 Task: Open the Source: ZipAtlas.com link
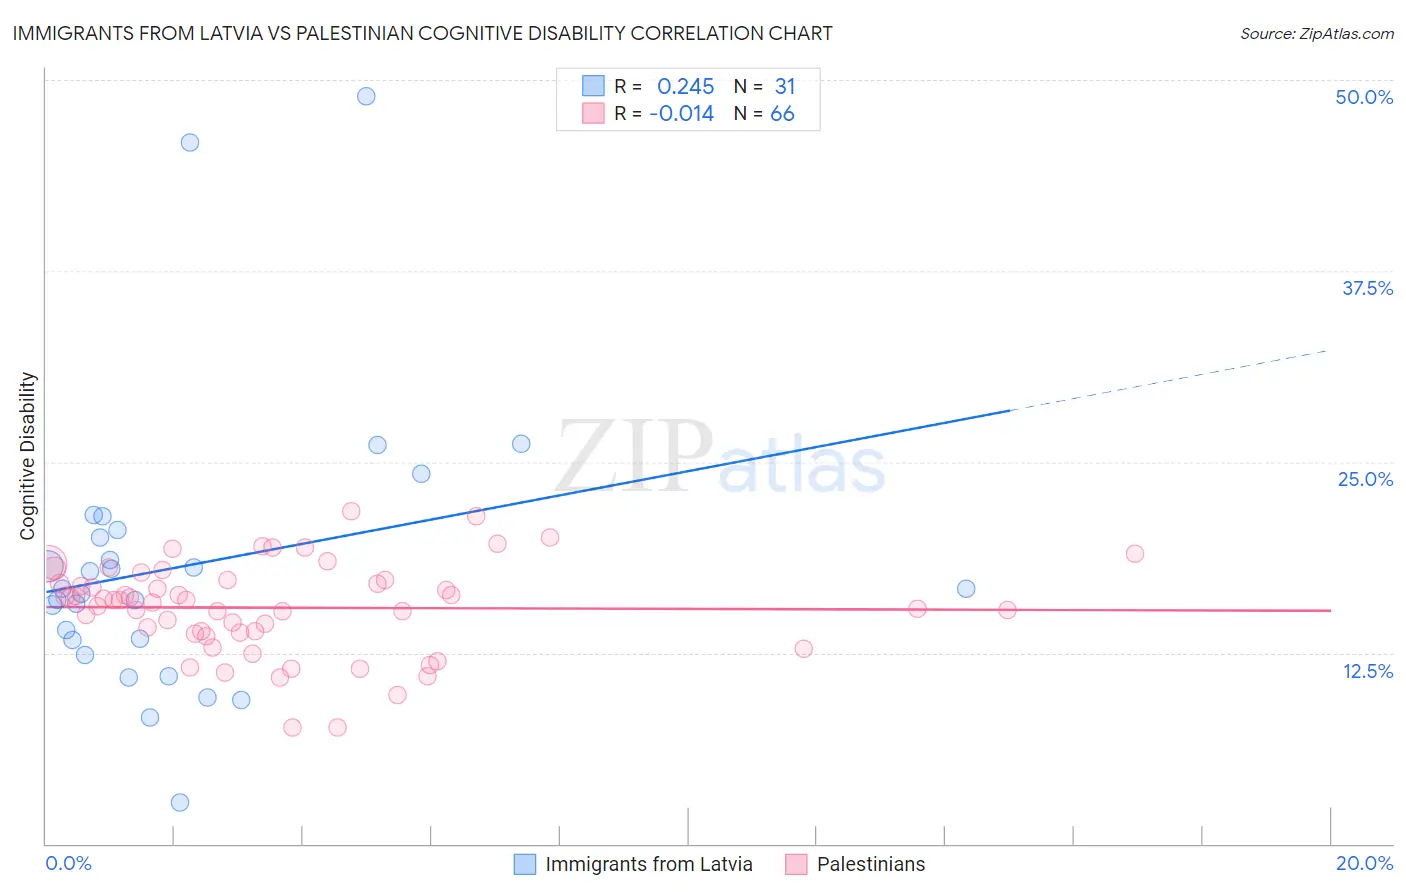click(x=1317, y=33)
